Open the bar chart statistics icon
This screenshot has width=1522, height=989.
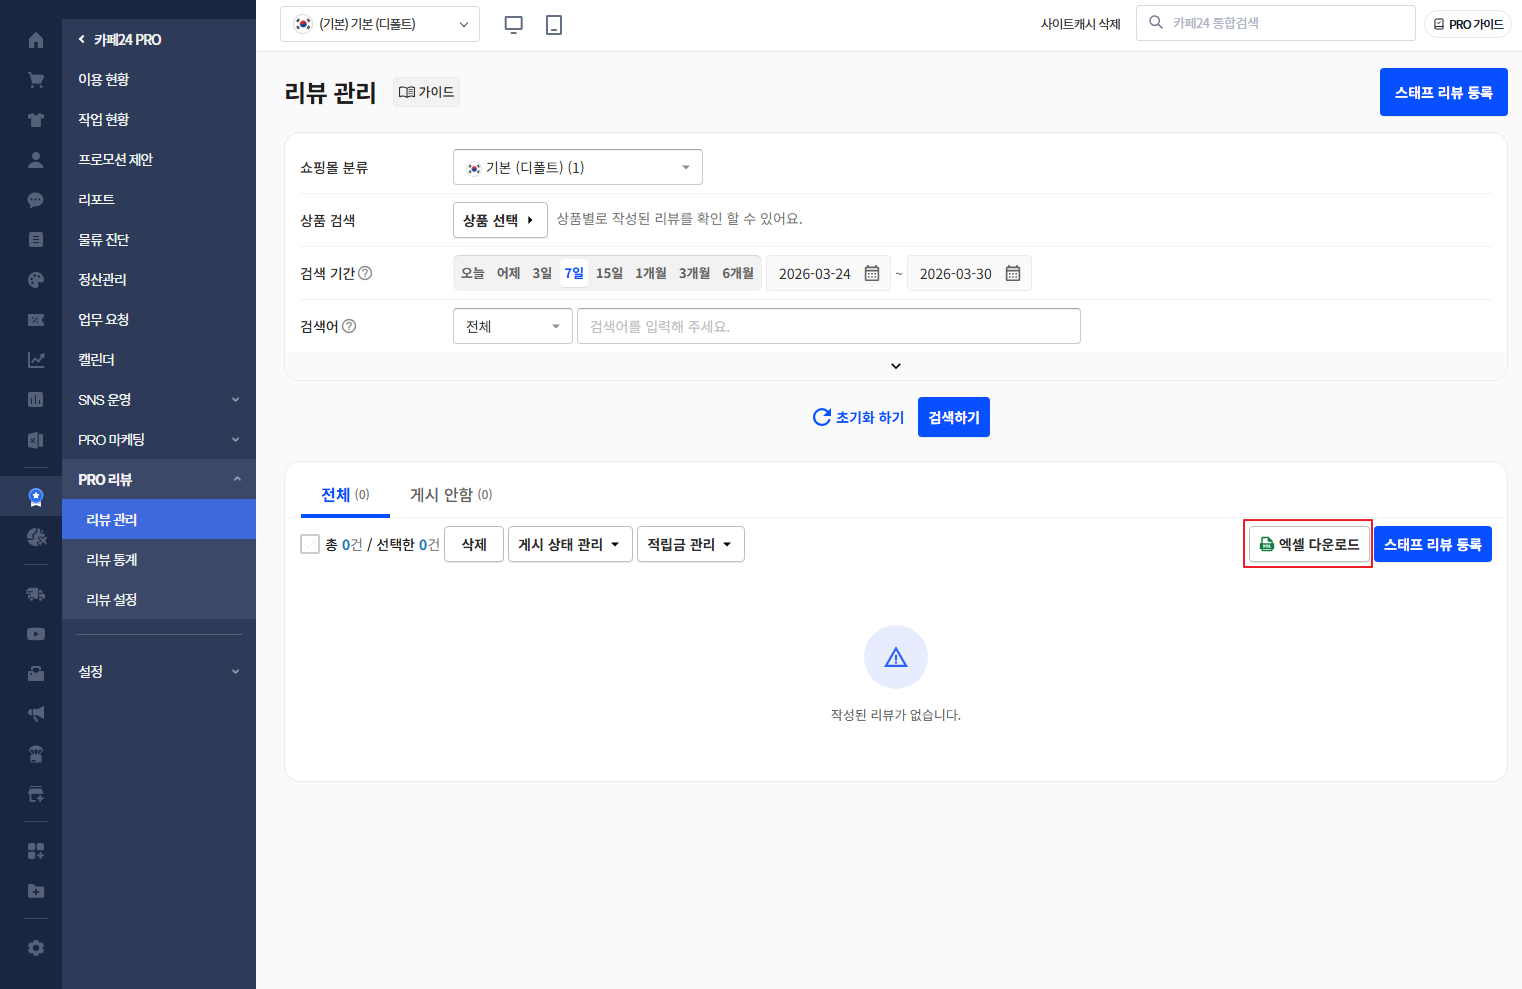[x=36, y=400]
